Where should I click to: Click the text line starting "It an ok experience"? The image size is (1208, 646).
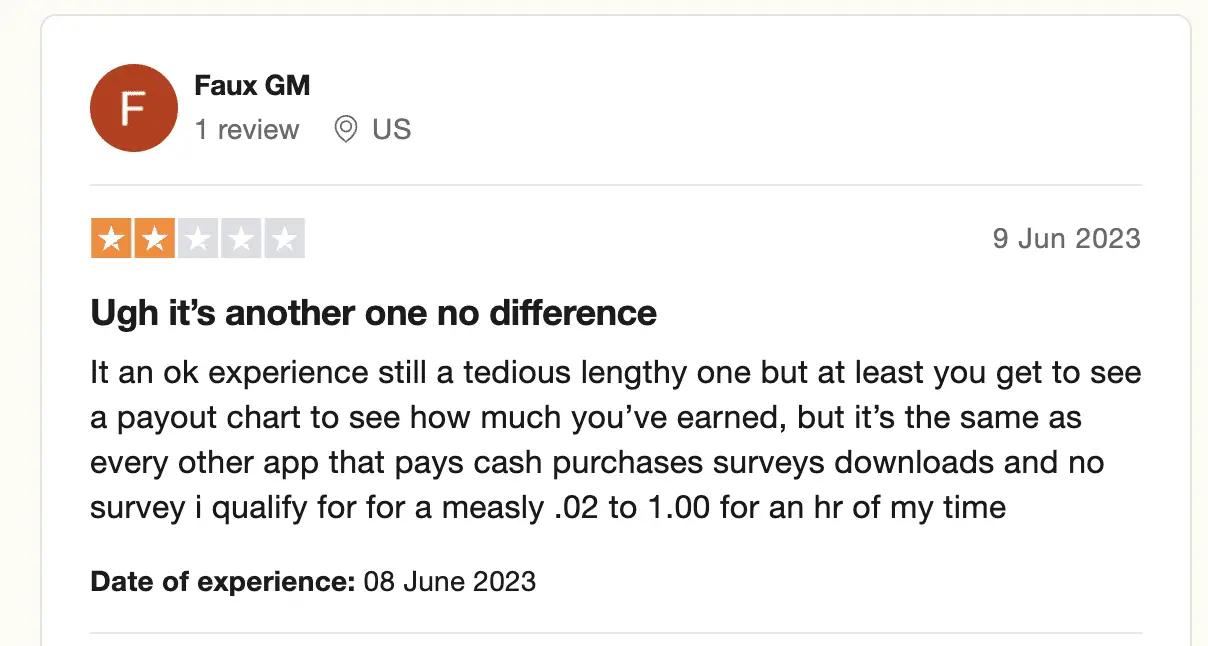(x=616, y=374)
